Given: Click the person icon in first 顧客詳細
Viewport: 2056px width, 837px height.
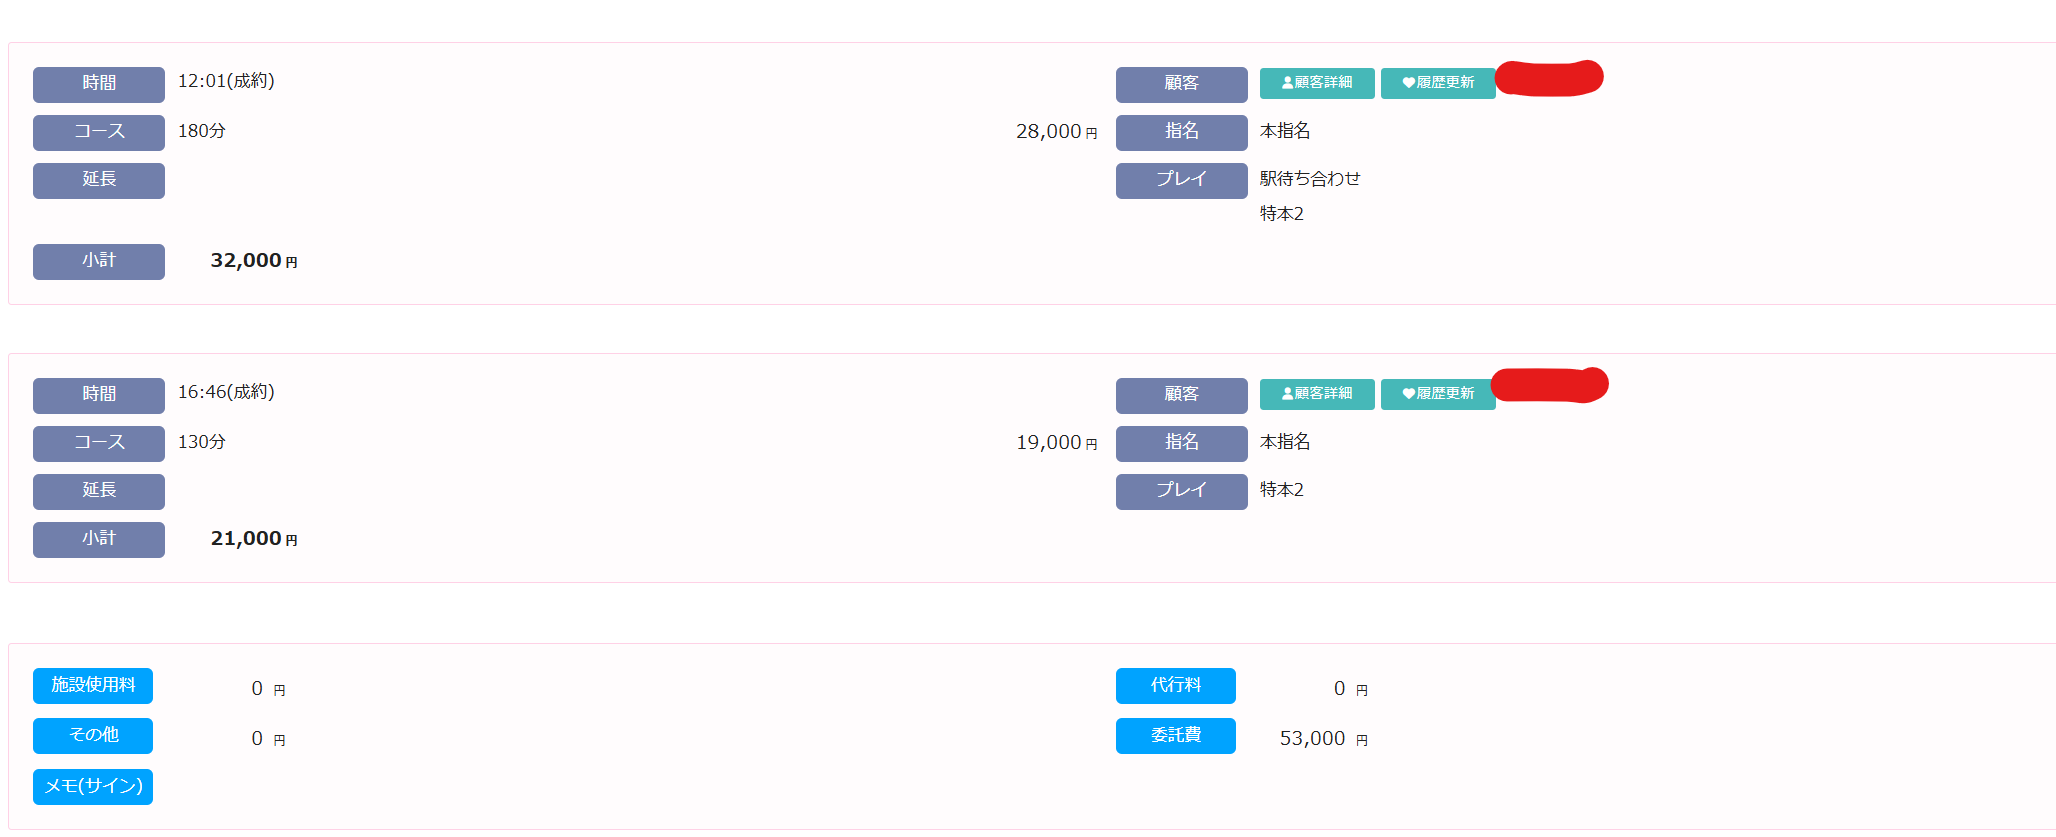Looking at the screenshot, I should 1287,83.
